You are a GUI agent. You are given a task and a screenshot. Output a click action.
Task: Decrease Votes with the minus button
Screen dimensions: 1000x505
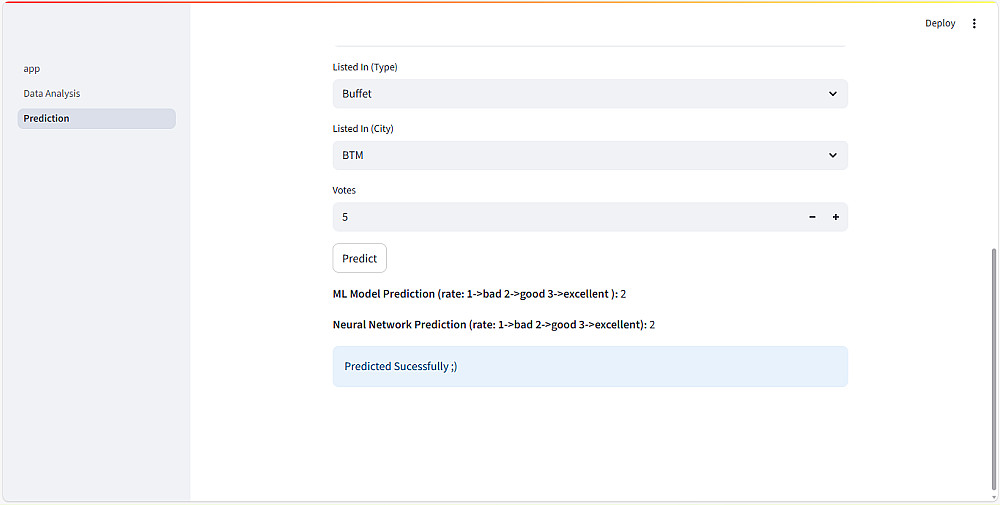[x=812, y=217]
